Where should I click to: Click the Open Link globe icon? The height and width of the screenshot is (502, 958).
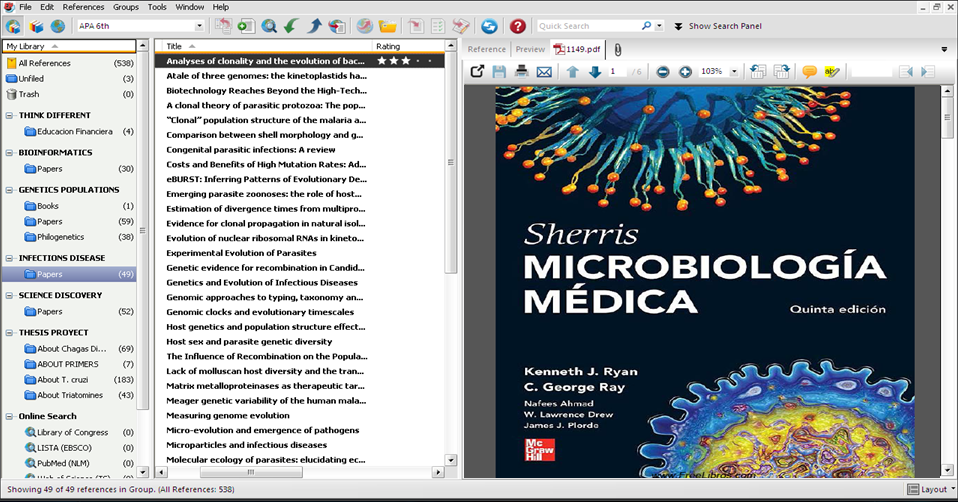(365, 26)
